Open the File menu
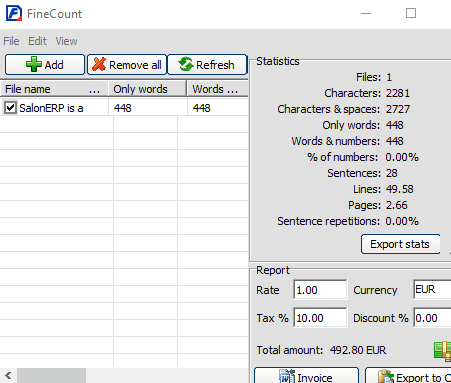The width and height of the screenshot is (451, 383). [x=11, y=41]
